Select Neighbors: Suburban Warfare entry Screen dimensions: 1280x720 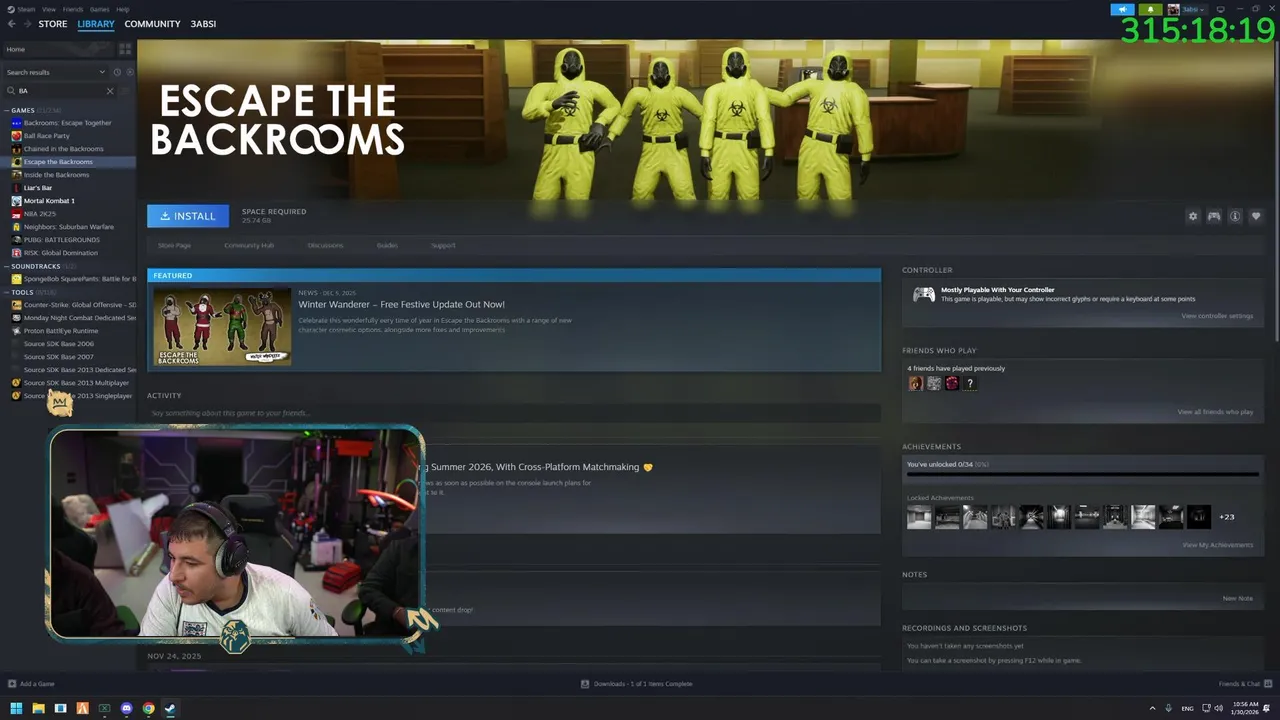tap(68, 227)
